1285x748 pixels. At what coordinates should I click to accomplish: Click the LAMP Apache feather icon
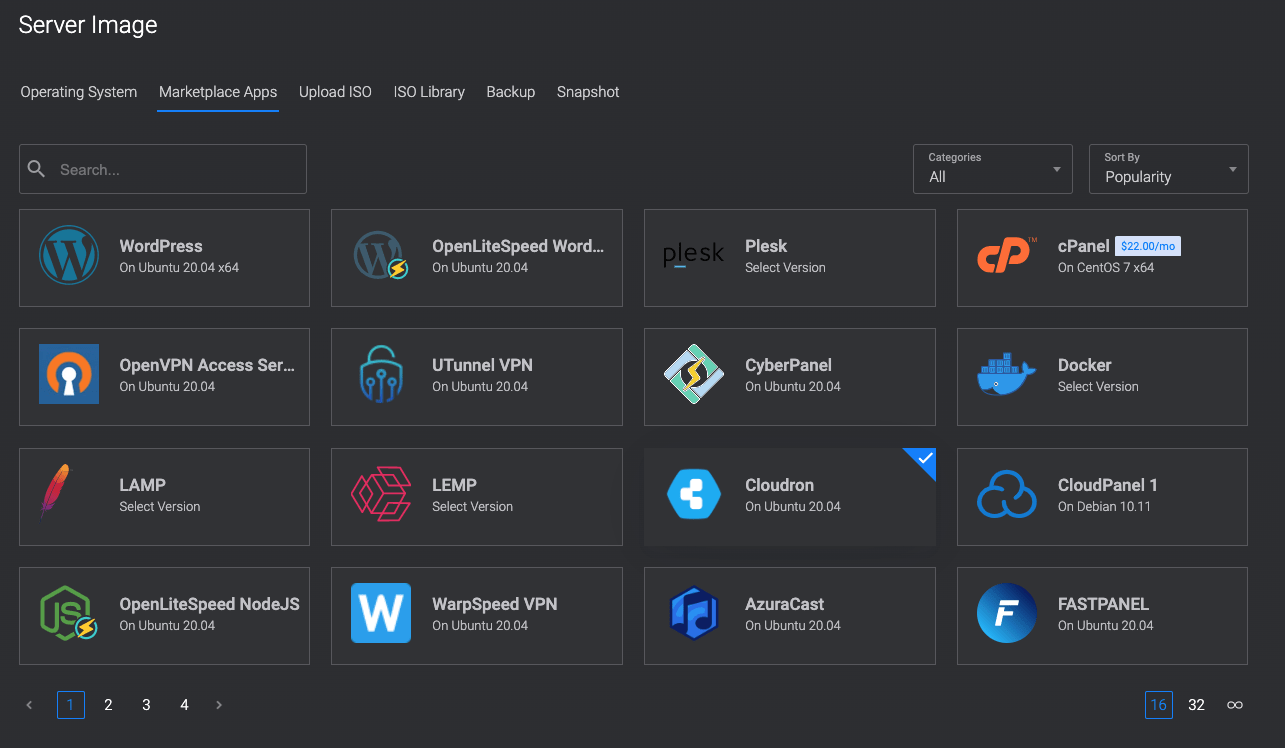tap(55, 492)
